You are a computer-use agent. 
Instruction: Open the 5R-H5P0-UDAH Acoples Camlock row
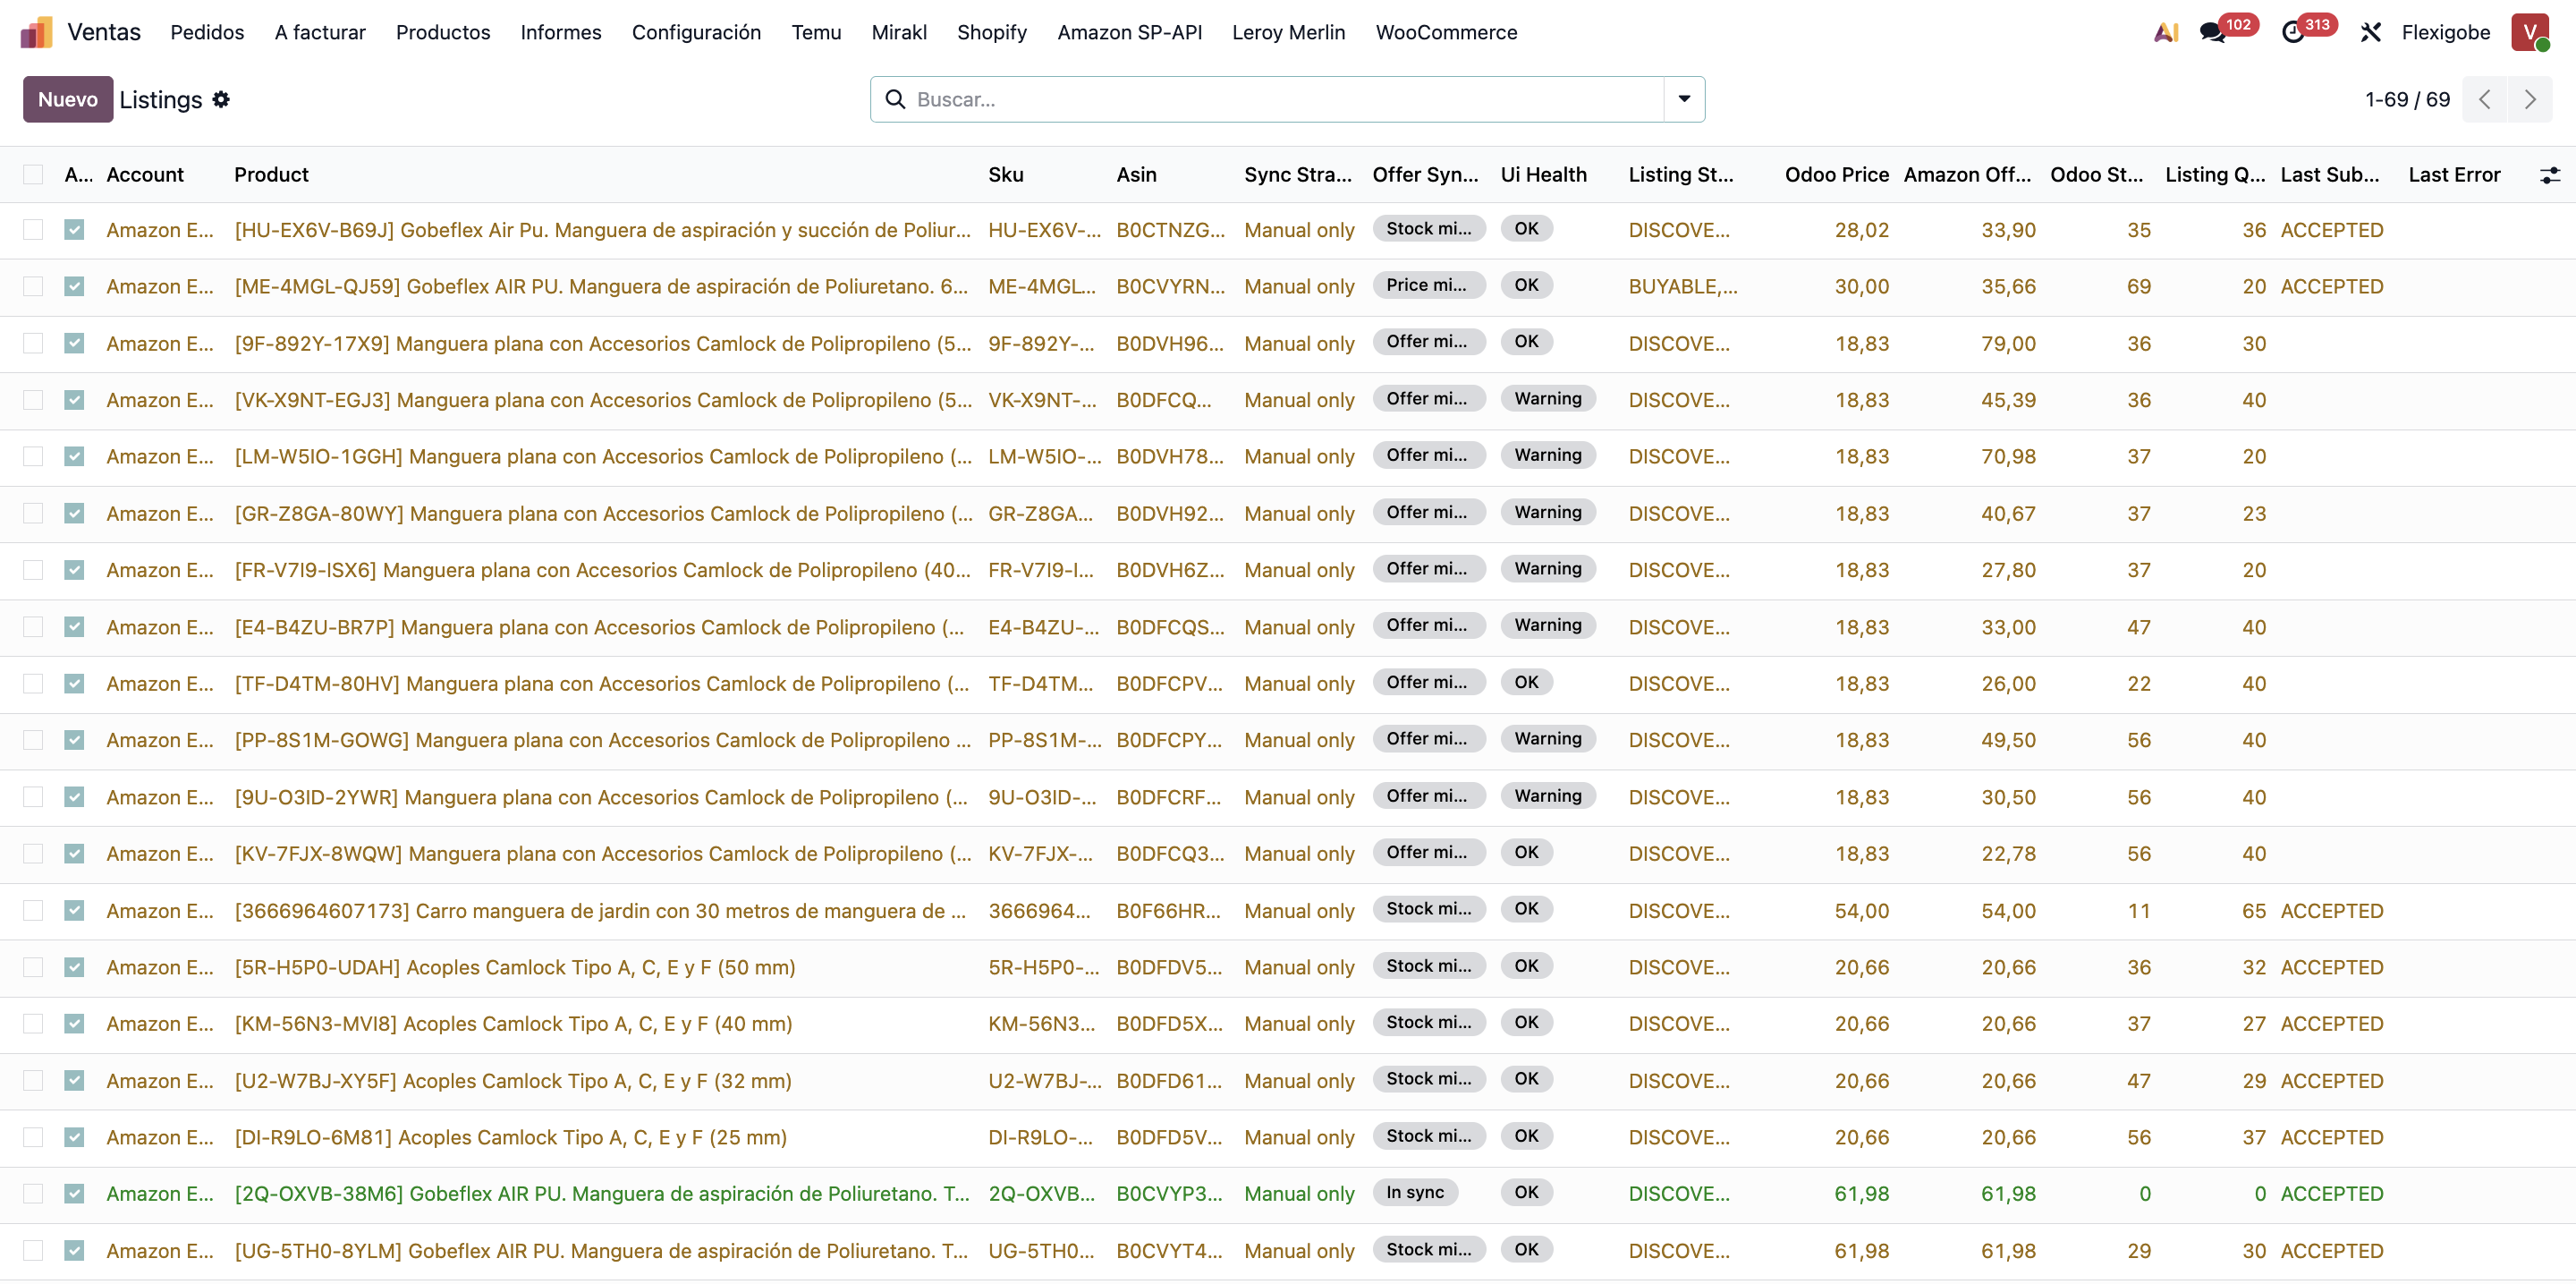(x=515, y=967)
